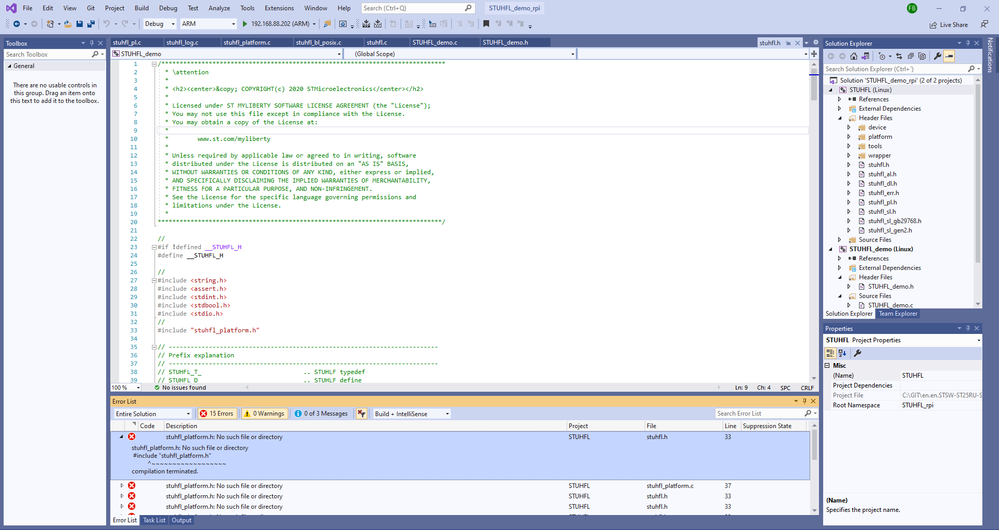Collapse the STUHFL_demo (Linux) project node

pos(831,249)
